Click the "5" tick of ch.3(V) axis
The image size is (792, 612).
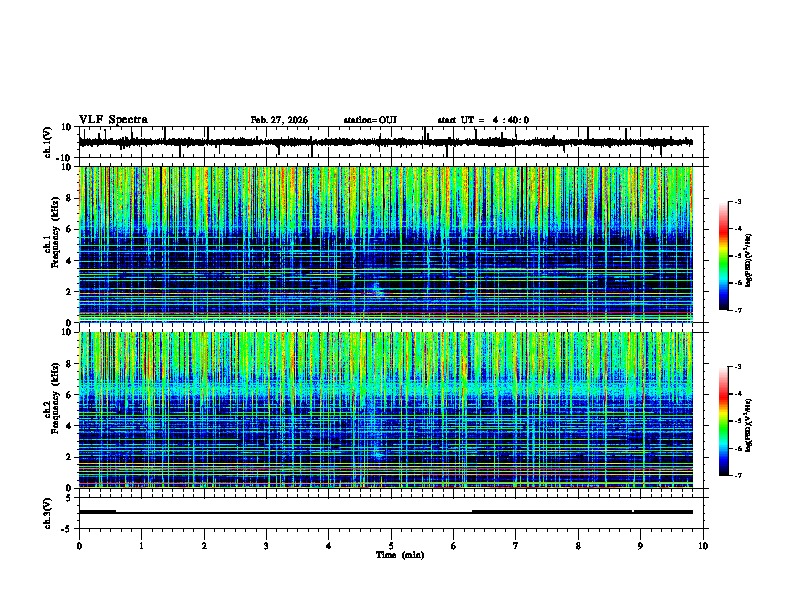[x=69, y=498]
